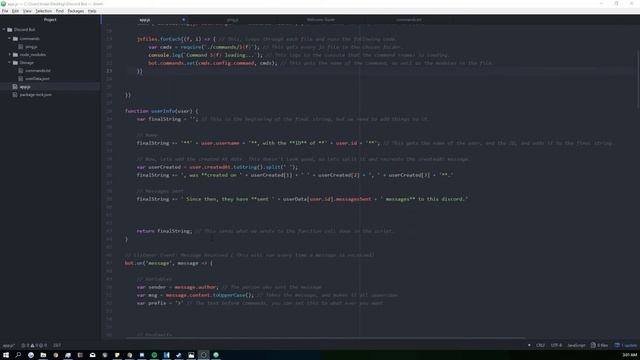This screenshot has width=640, height=360.
Task: Open the File menu
Action: click(5, 11)
